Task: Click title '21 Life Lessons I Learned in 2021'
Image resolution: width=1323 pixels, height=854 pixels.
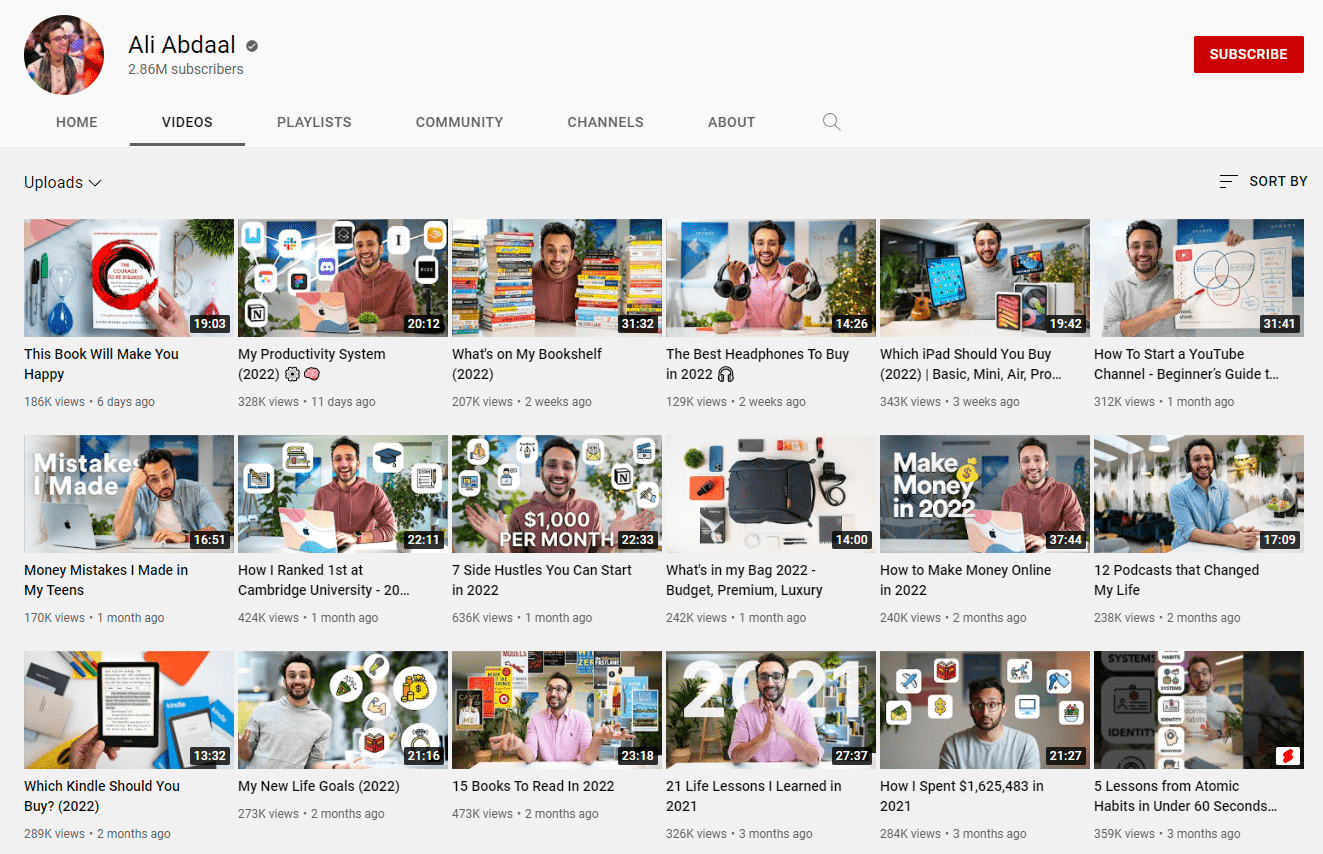Action: pos(753,796)
